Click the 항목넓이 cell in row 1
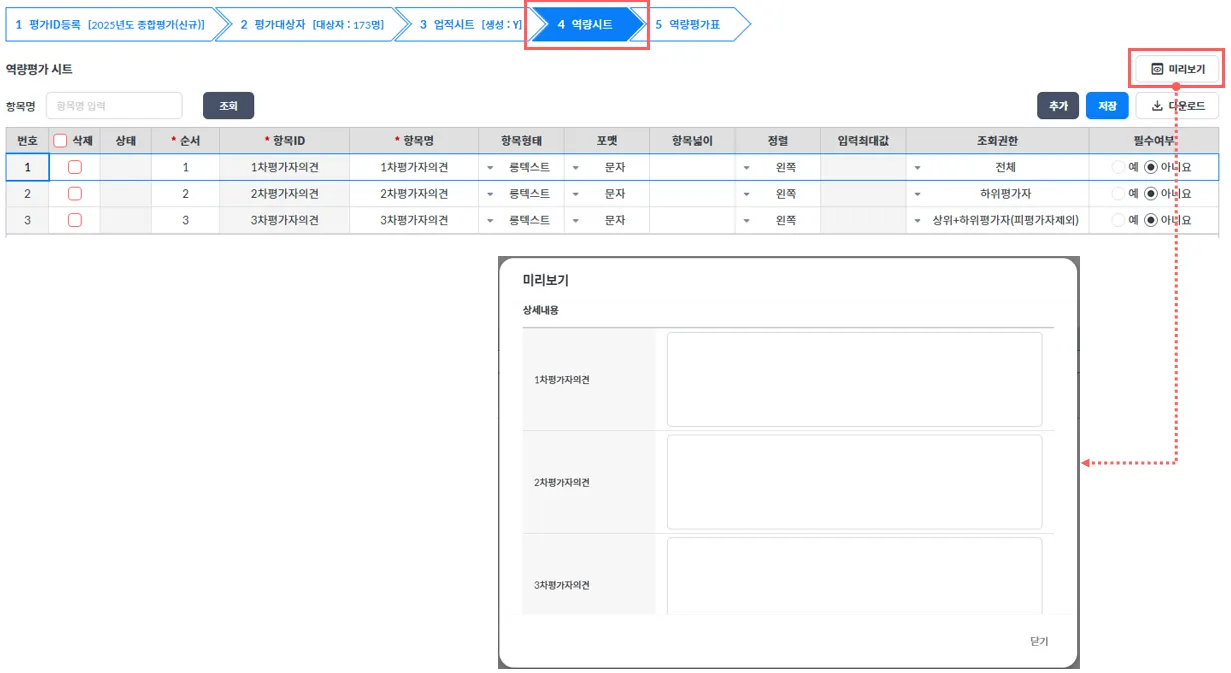1231x673 pixels. click(692, 167)
